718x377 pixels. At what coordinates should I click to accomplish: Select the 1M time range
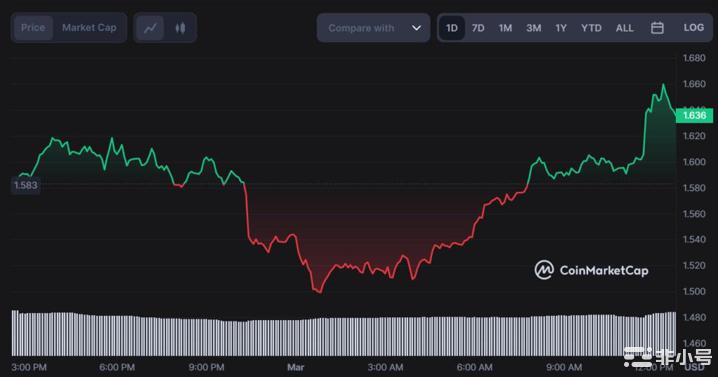pos(505,28)
